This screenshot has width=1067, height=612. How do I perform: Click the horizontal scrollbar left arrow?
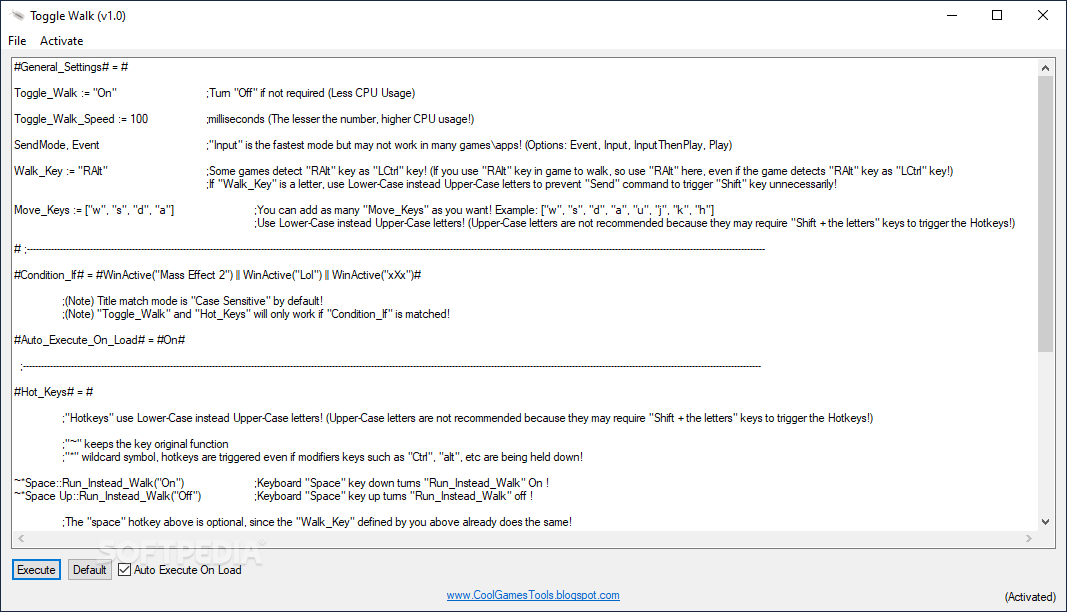click(21, 538)
